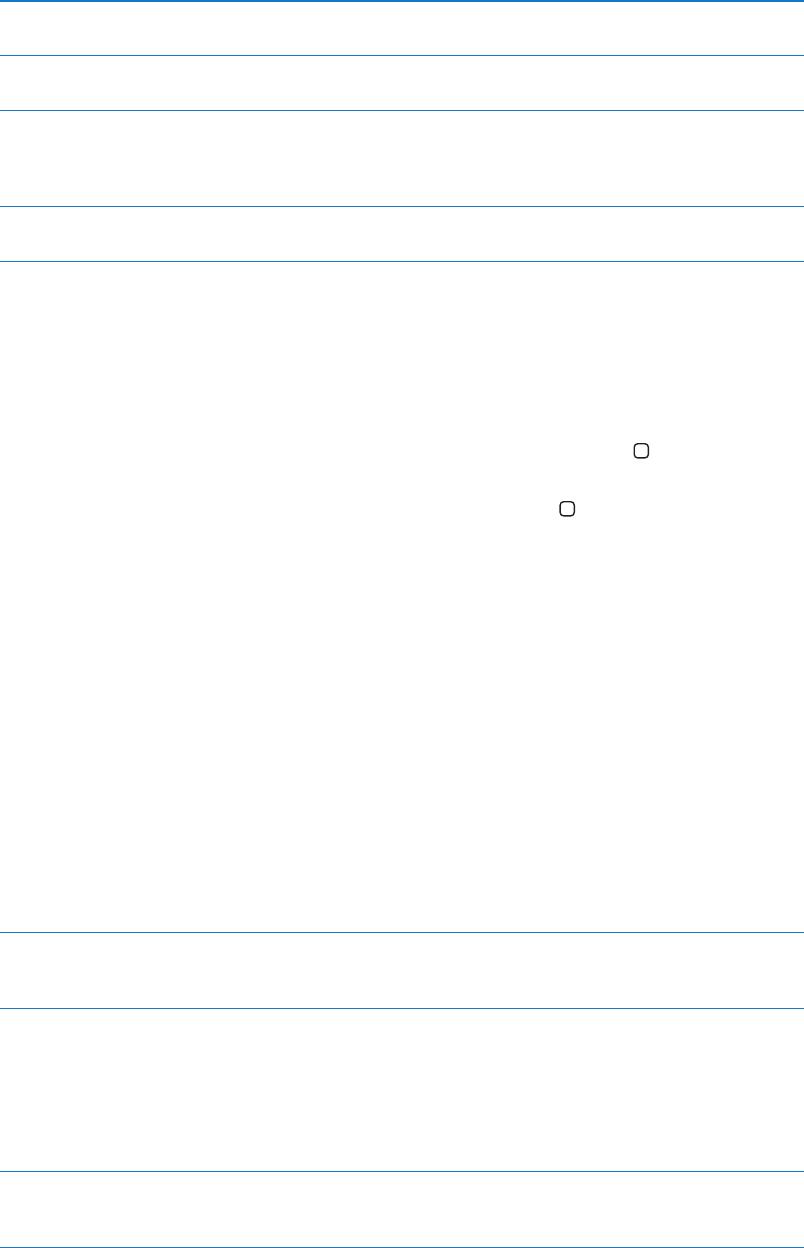The height and width of the screenshot is (1248, 804).
Task: Select the third blue divider line from top
Action: click(402, 110)
